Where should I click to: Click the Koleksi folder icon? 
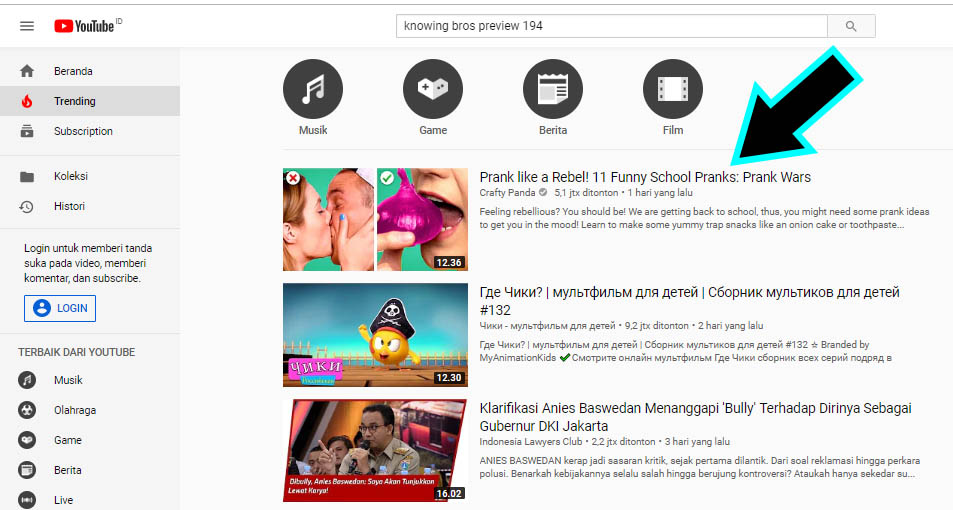[27, 176]
